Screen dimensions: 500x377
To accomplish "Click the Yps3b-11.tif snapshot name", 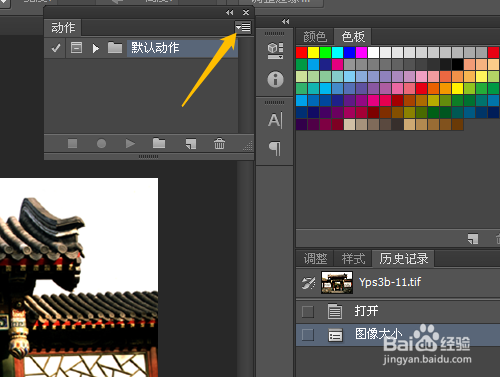I will click(x=390, y=282).
